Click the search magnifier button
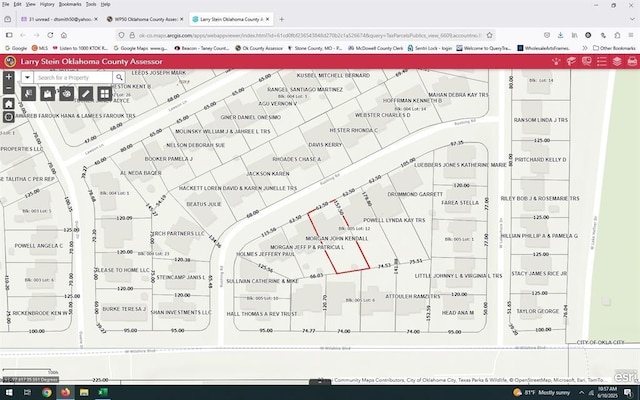640x400 pixels. click(119, 77)
